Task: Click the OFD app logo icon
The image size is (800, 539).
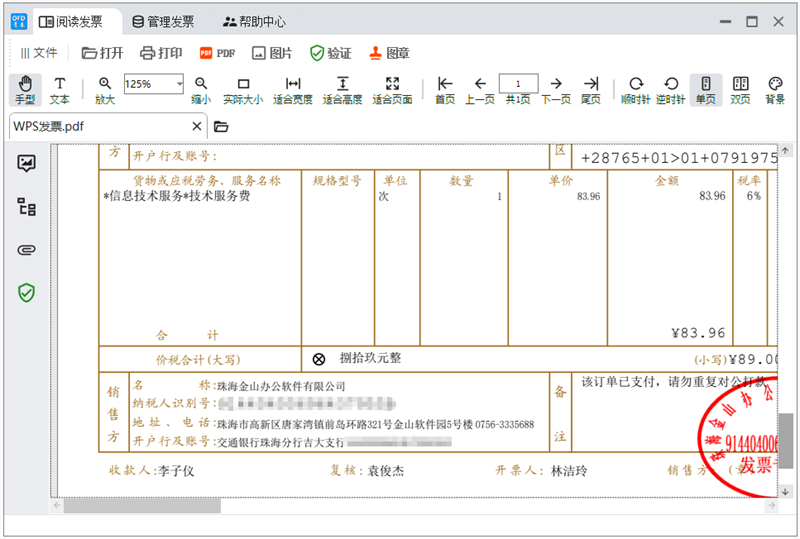Action: point(19,21)
